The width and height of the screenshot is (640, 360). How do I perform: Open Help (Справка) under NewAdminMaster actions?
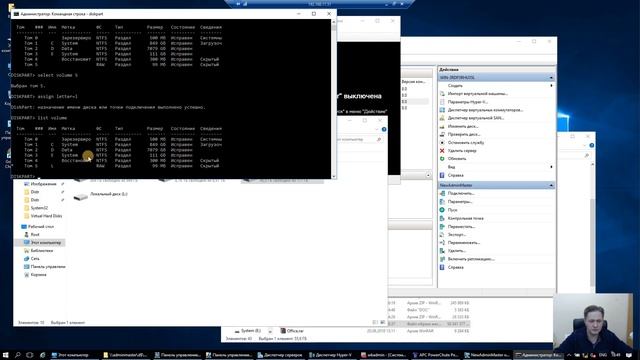coord(455,267)
